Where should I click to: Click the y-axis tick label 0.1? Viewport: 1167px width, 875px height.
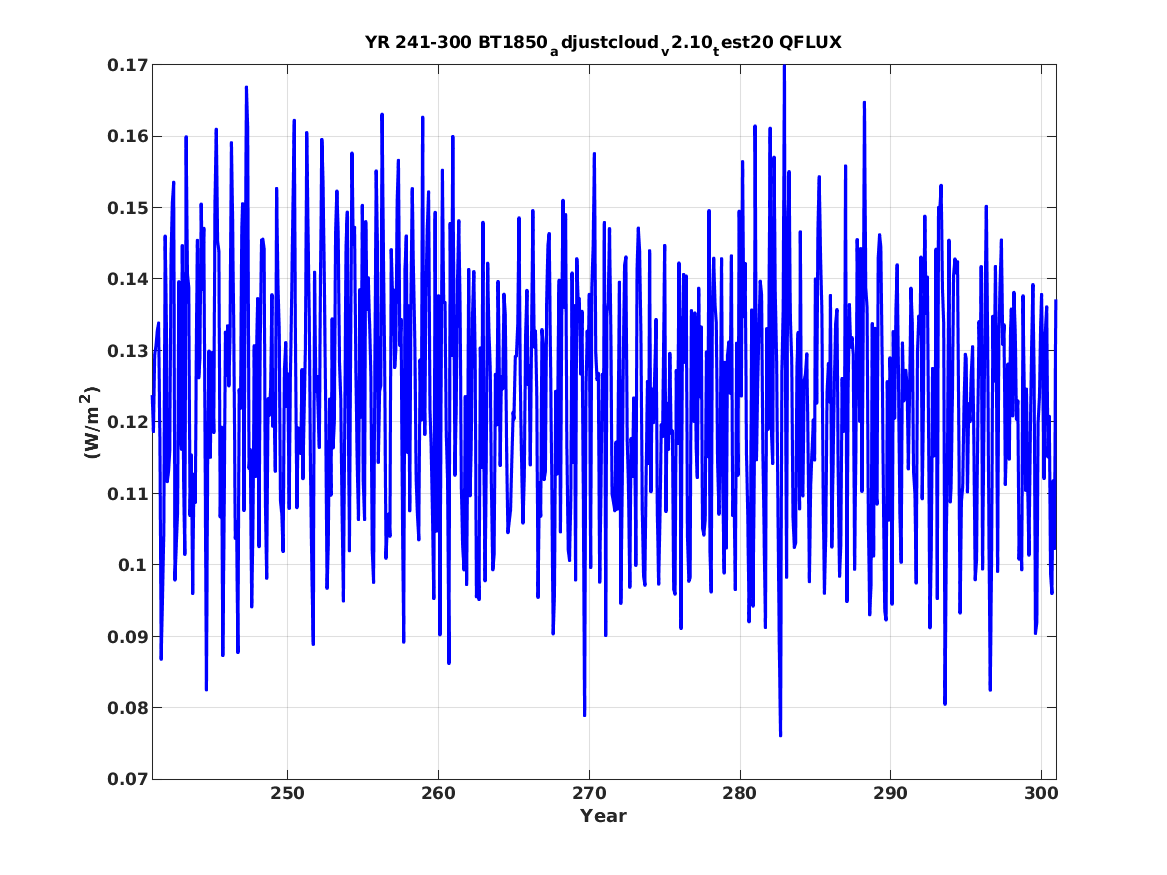coord(132,565)
